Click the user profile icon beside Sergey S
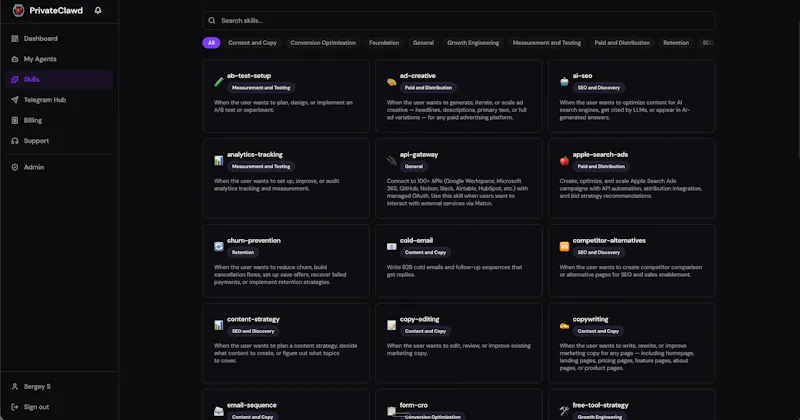 15,386
